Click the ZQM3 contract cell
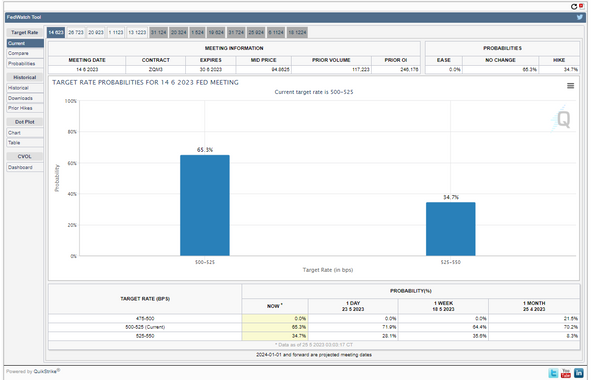This screenshot has height=380, width=592. [156, 70]
